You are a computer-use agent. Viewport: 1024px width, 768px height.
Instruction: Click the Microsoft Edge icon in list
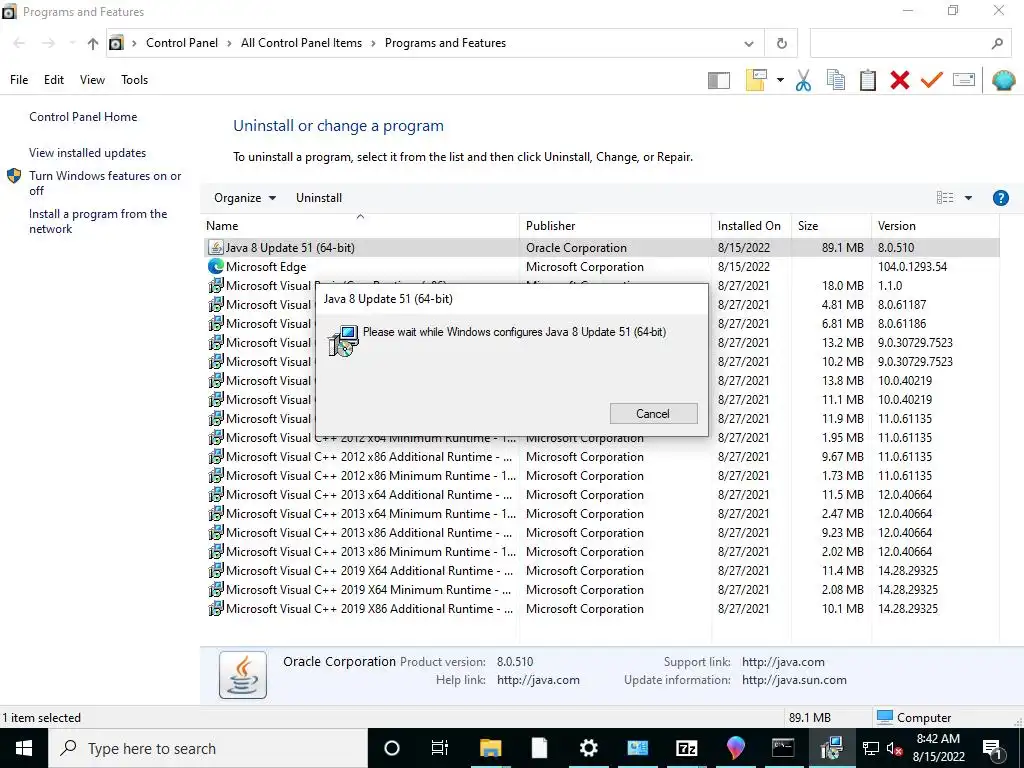click(x=216, y=266)
